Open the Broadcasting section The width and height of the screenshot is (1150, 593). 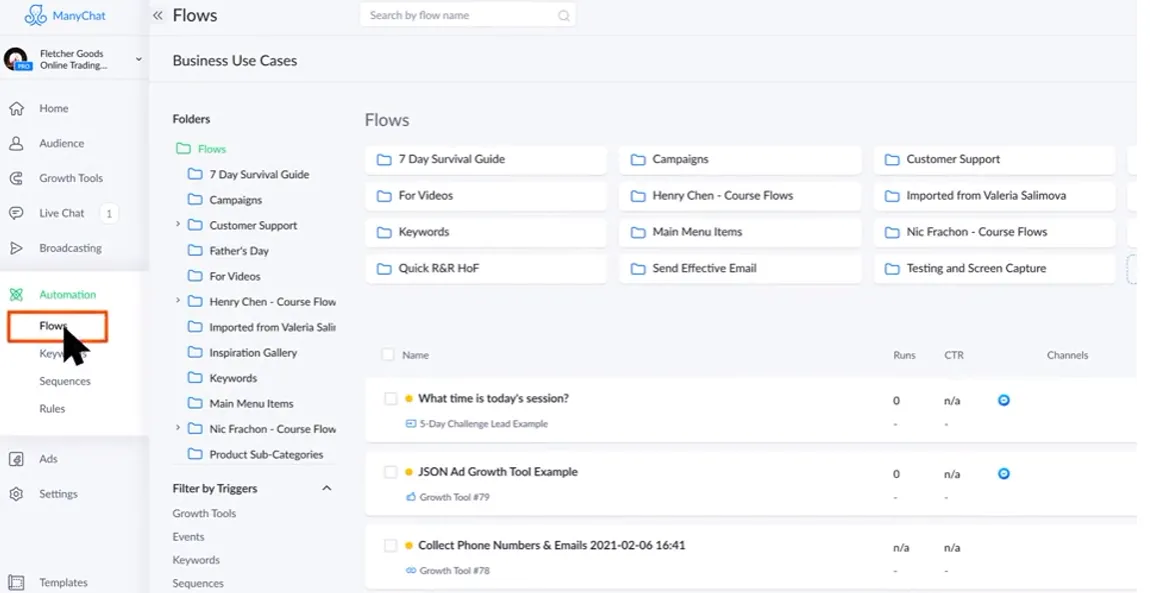70,248
